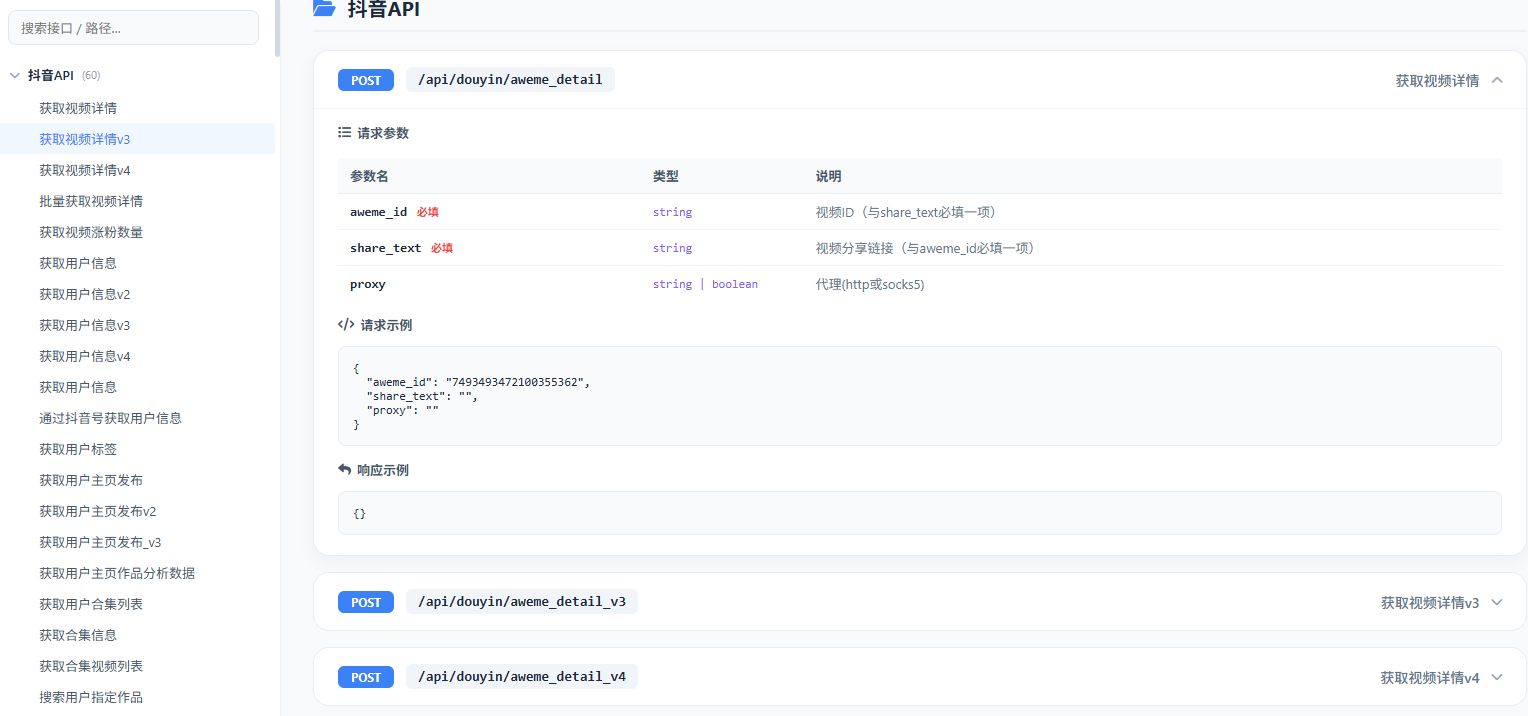Click the aweme_id parameter name
This screenshot has height=716, width=1528.
point(378,212)
